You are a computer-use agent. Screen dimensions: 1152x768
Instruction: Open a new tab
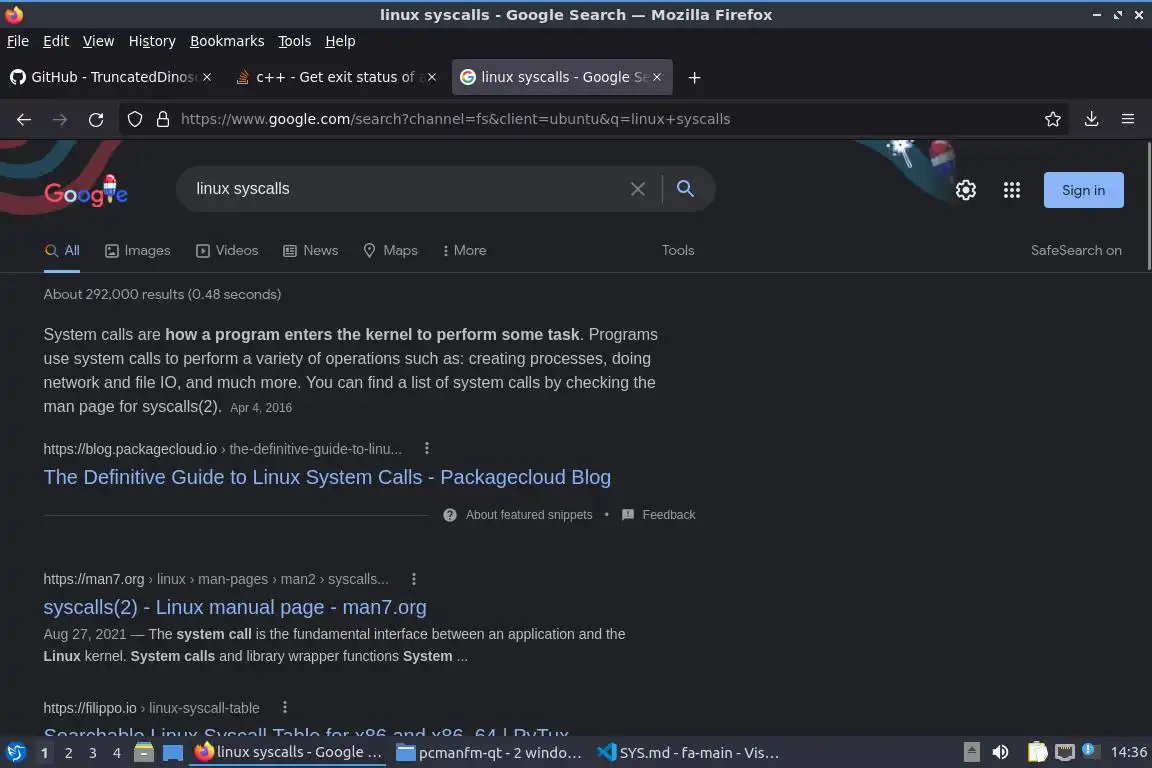pyautogui.click(x=694, y=77)
